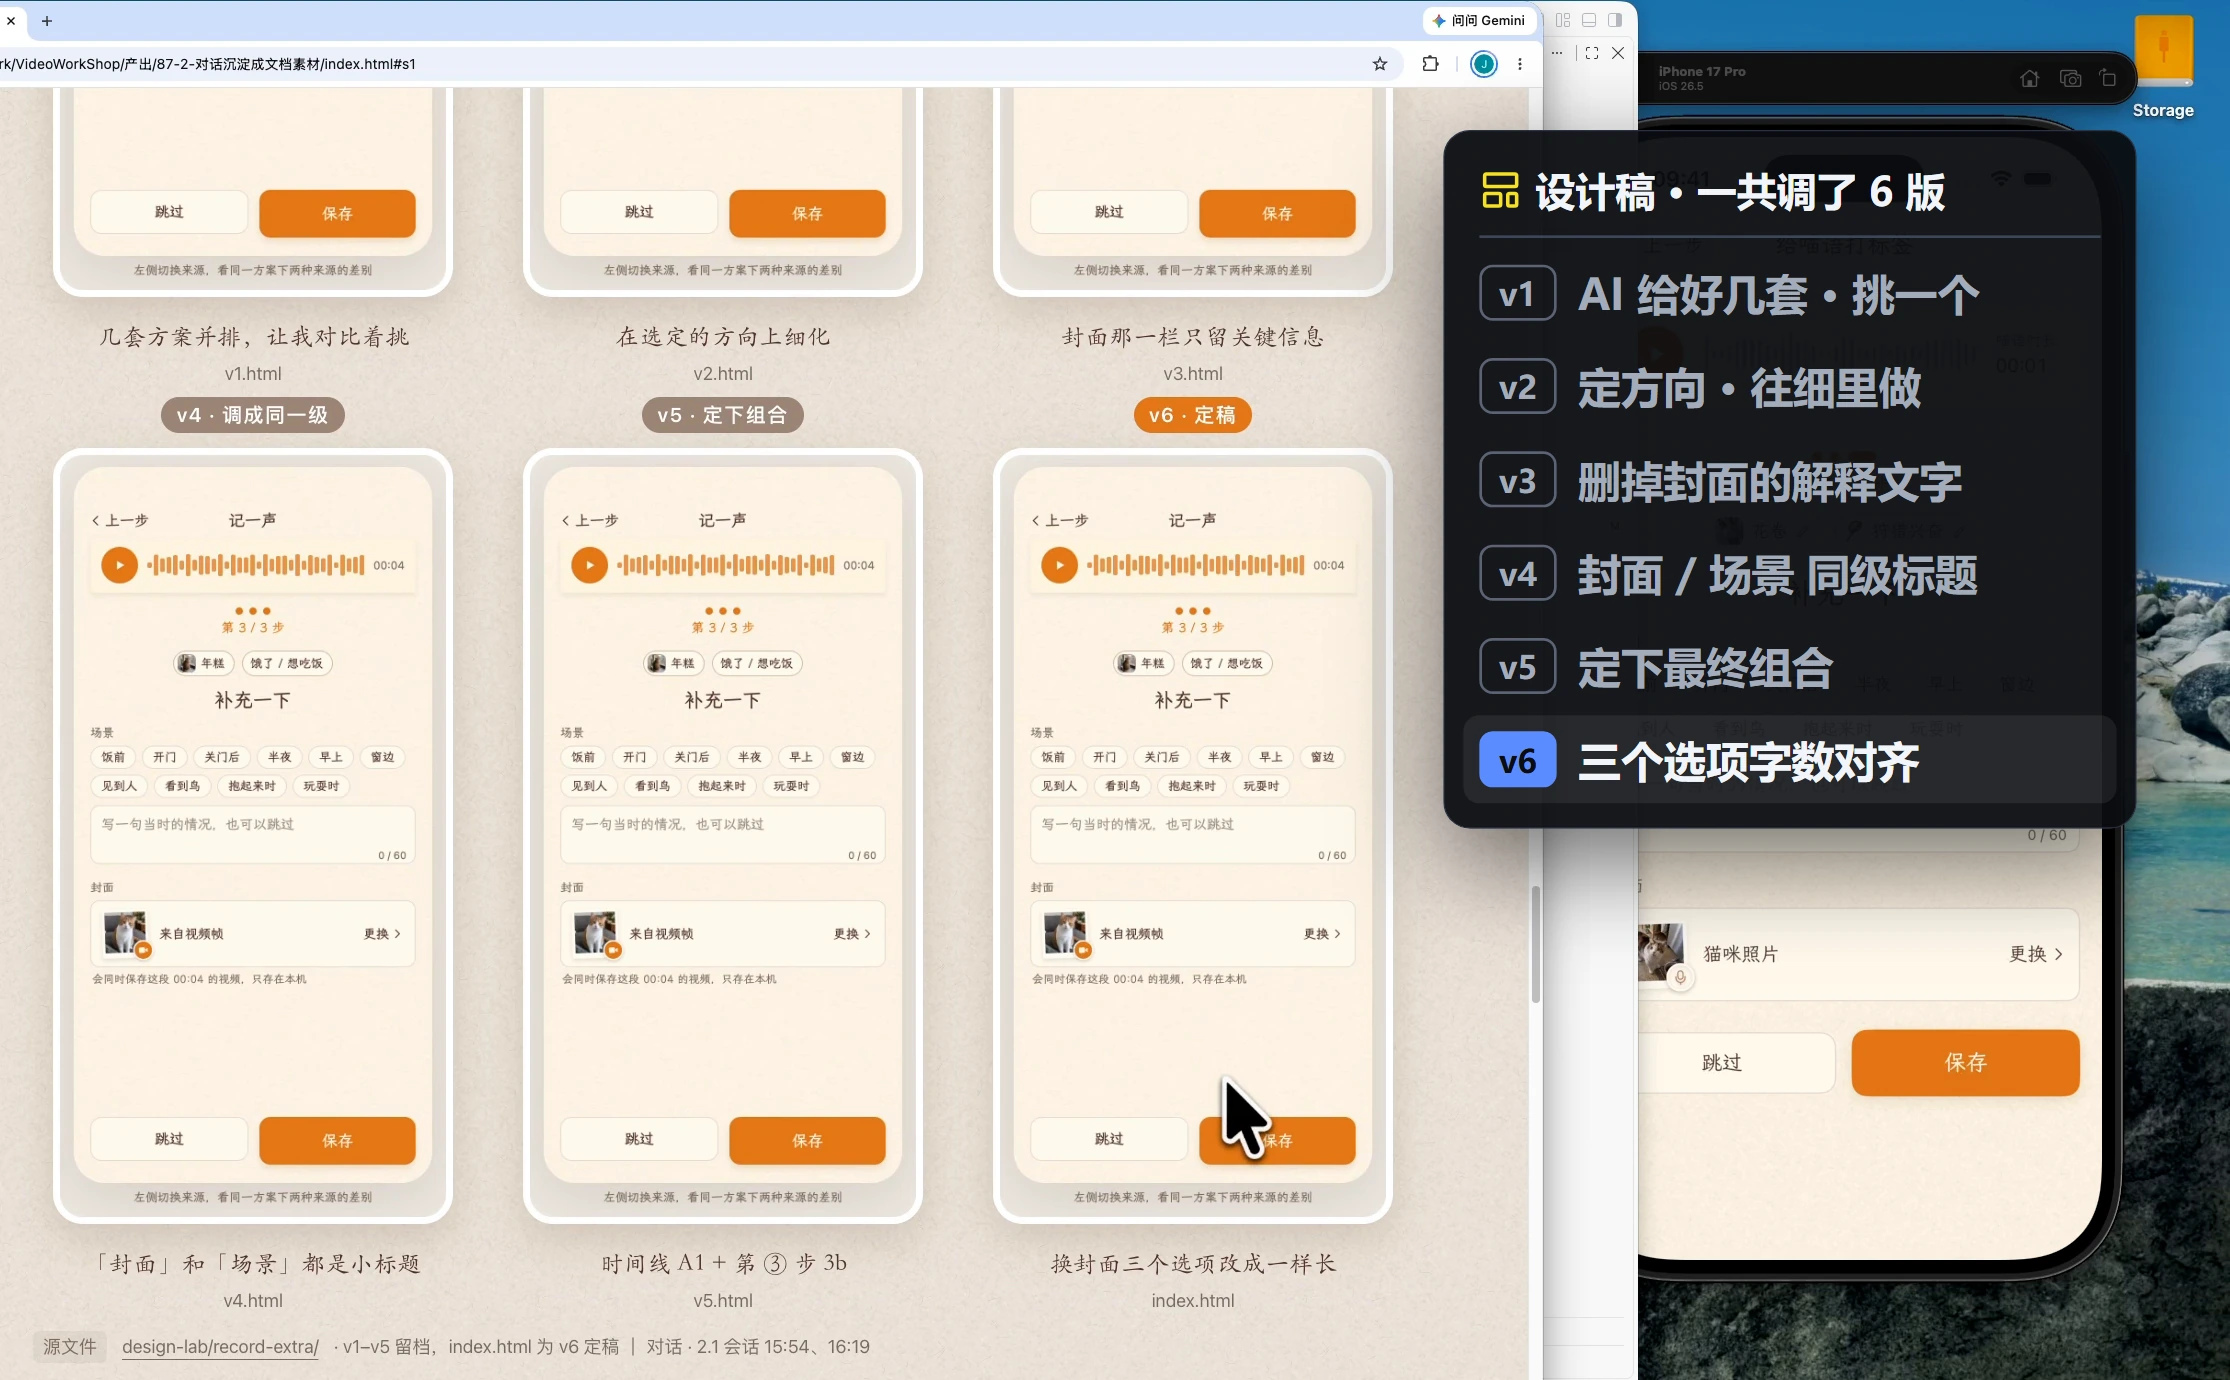Image resolution: width=2230 pixels, height=1380 pixels.
Task: Select 窗边 tag in v6 mockup
Action: [x=1322, y=757]
